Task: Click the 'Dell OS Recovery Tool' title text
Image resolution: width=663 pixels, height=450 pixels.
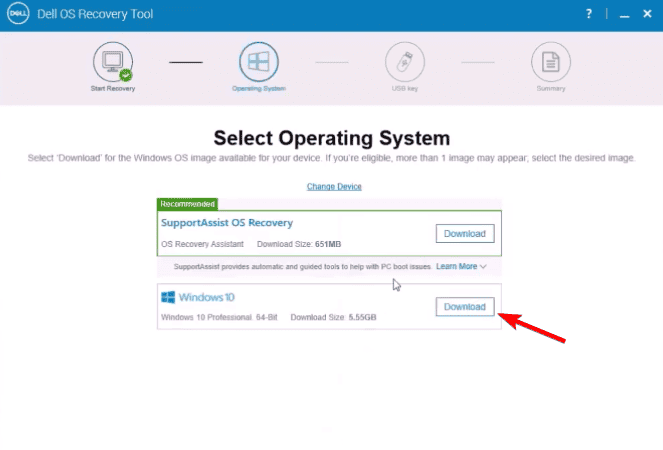Action: [x=95, y=14]
